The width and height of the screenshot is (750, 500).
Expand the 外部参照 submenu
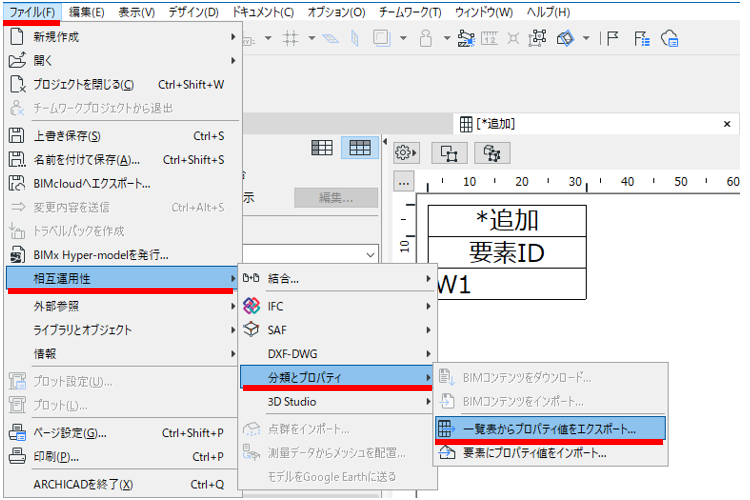[x=122, y=306]
